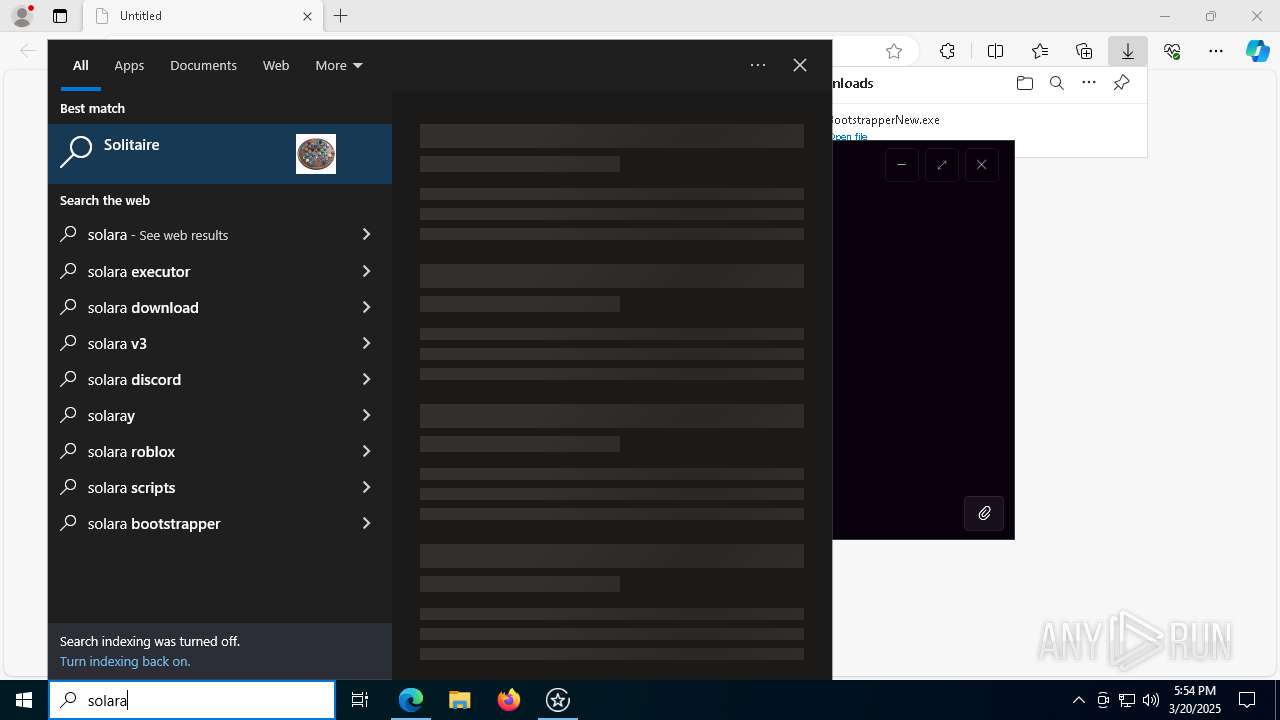Toggle Edge split screen icon

click(995, 51)
